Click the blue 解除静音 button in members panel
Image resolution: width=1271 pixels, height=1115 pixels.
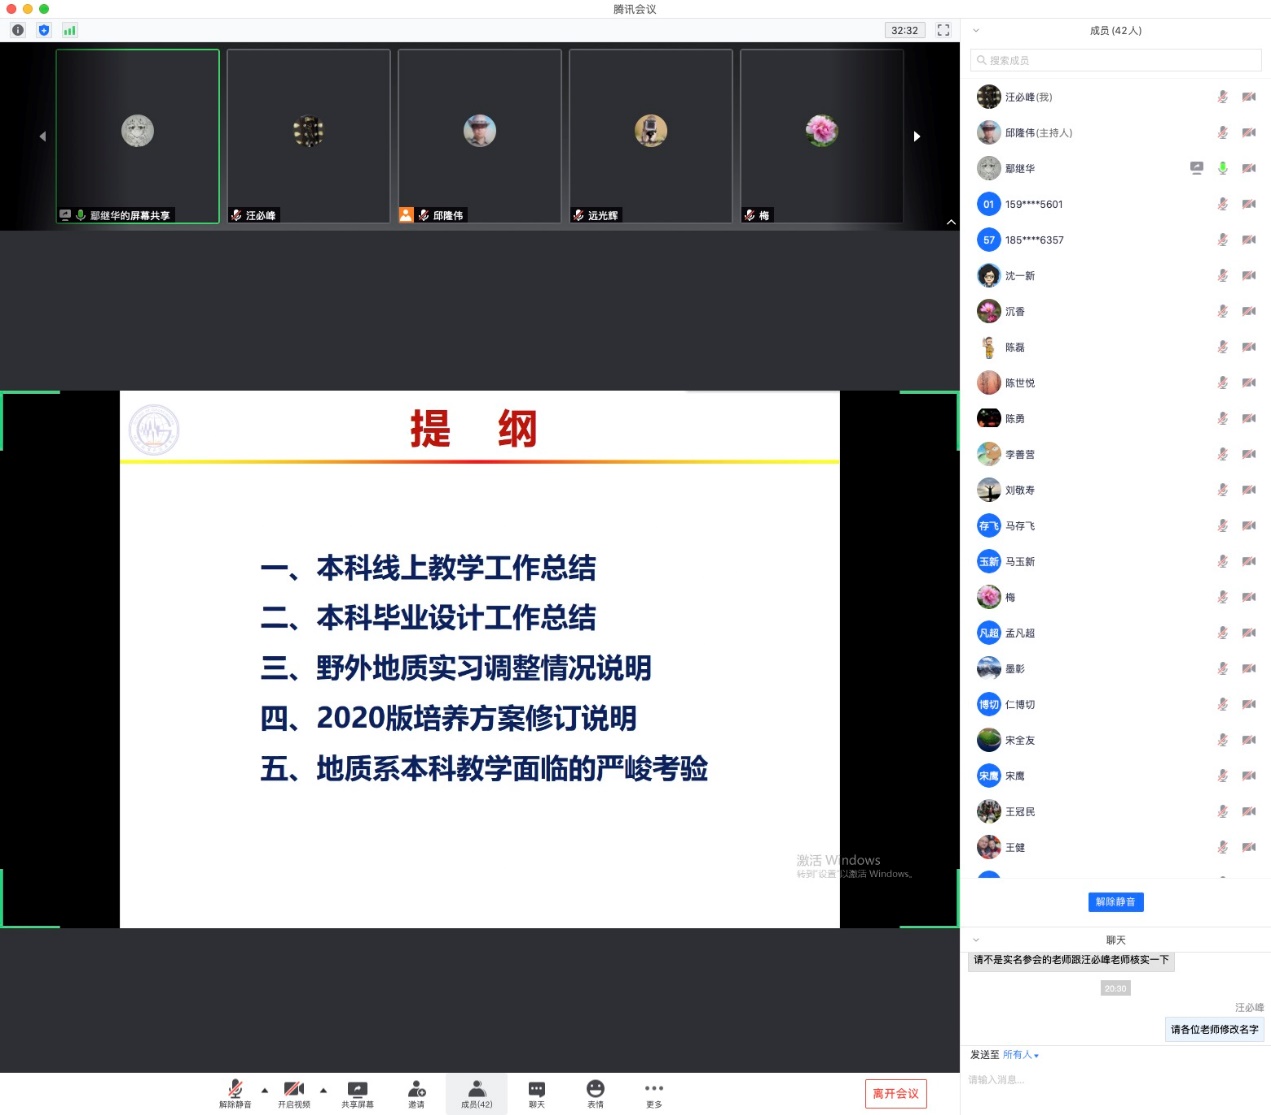(1115, 902)
